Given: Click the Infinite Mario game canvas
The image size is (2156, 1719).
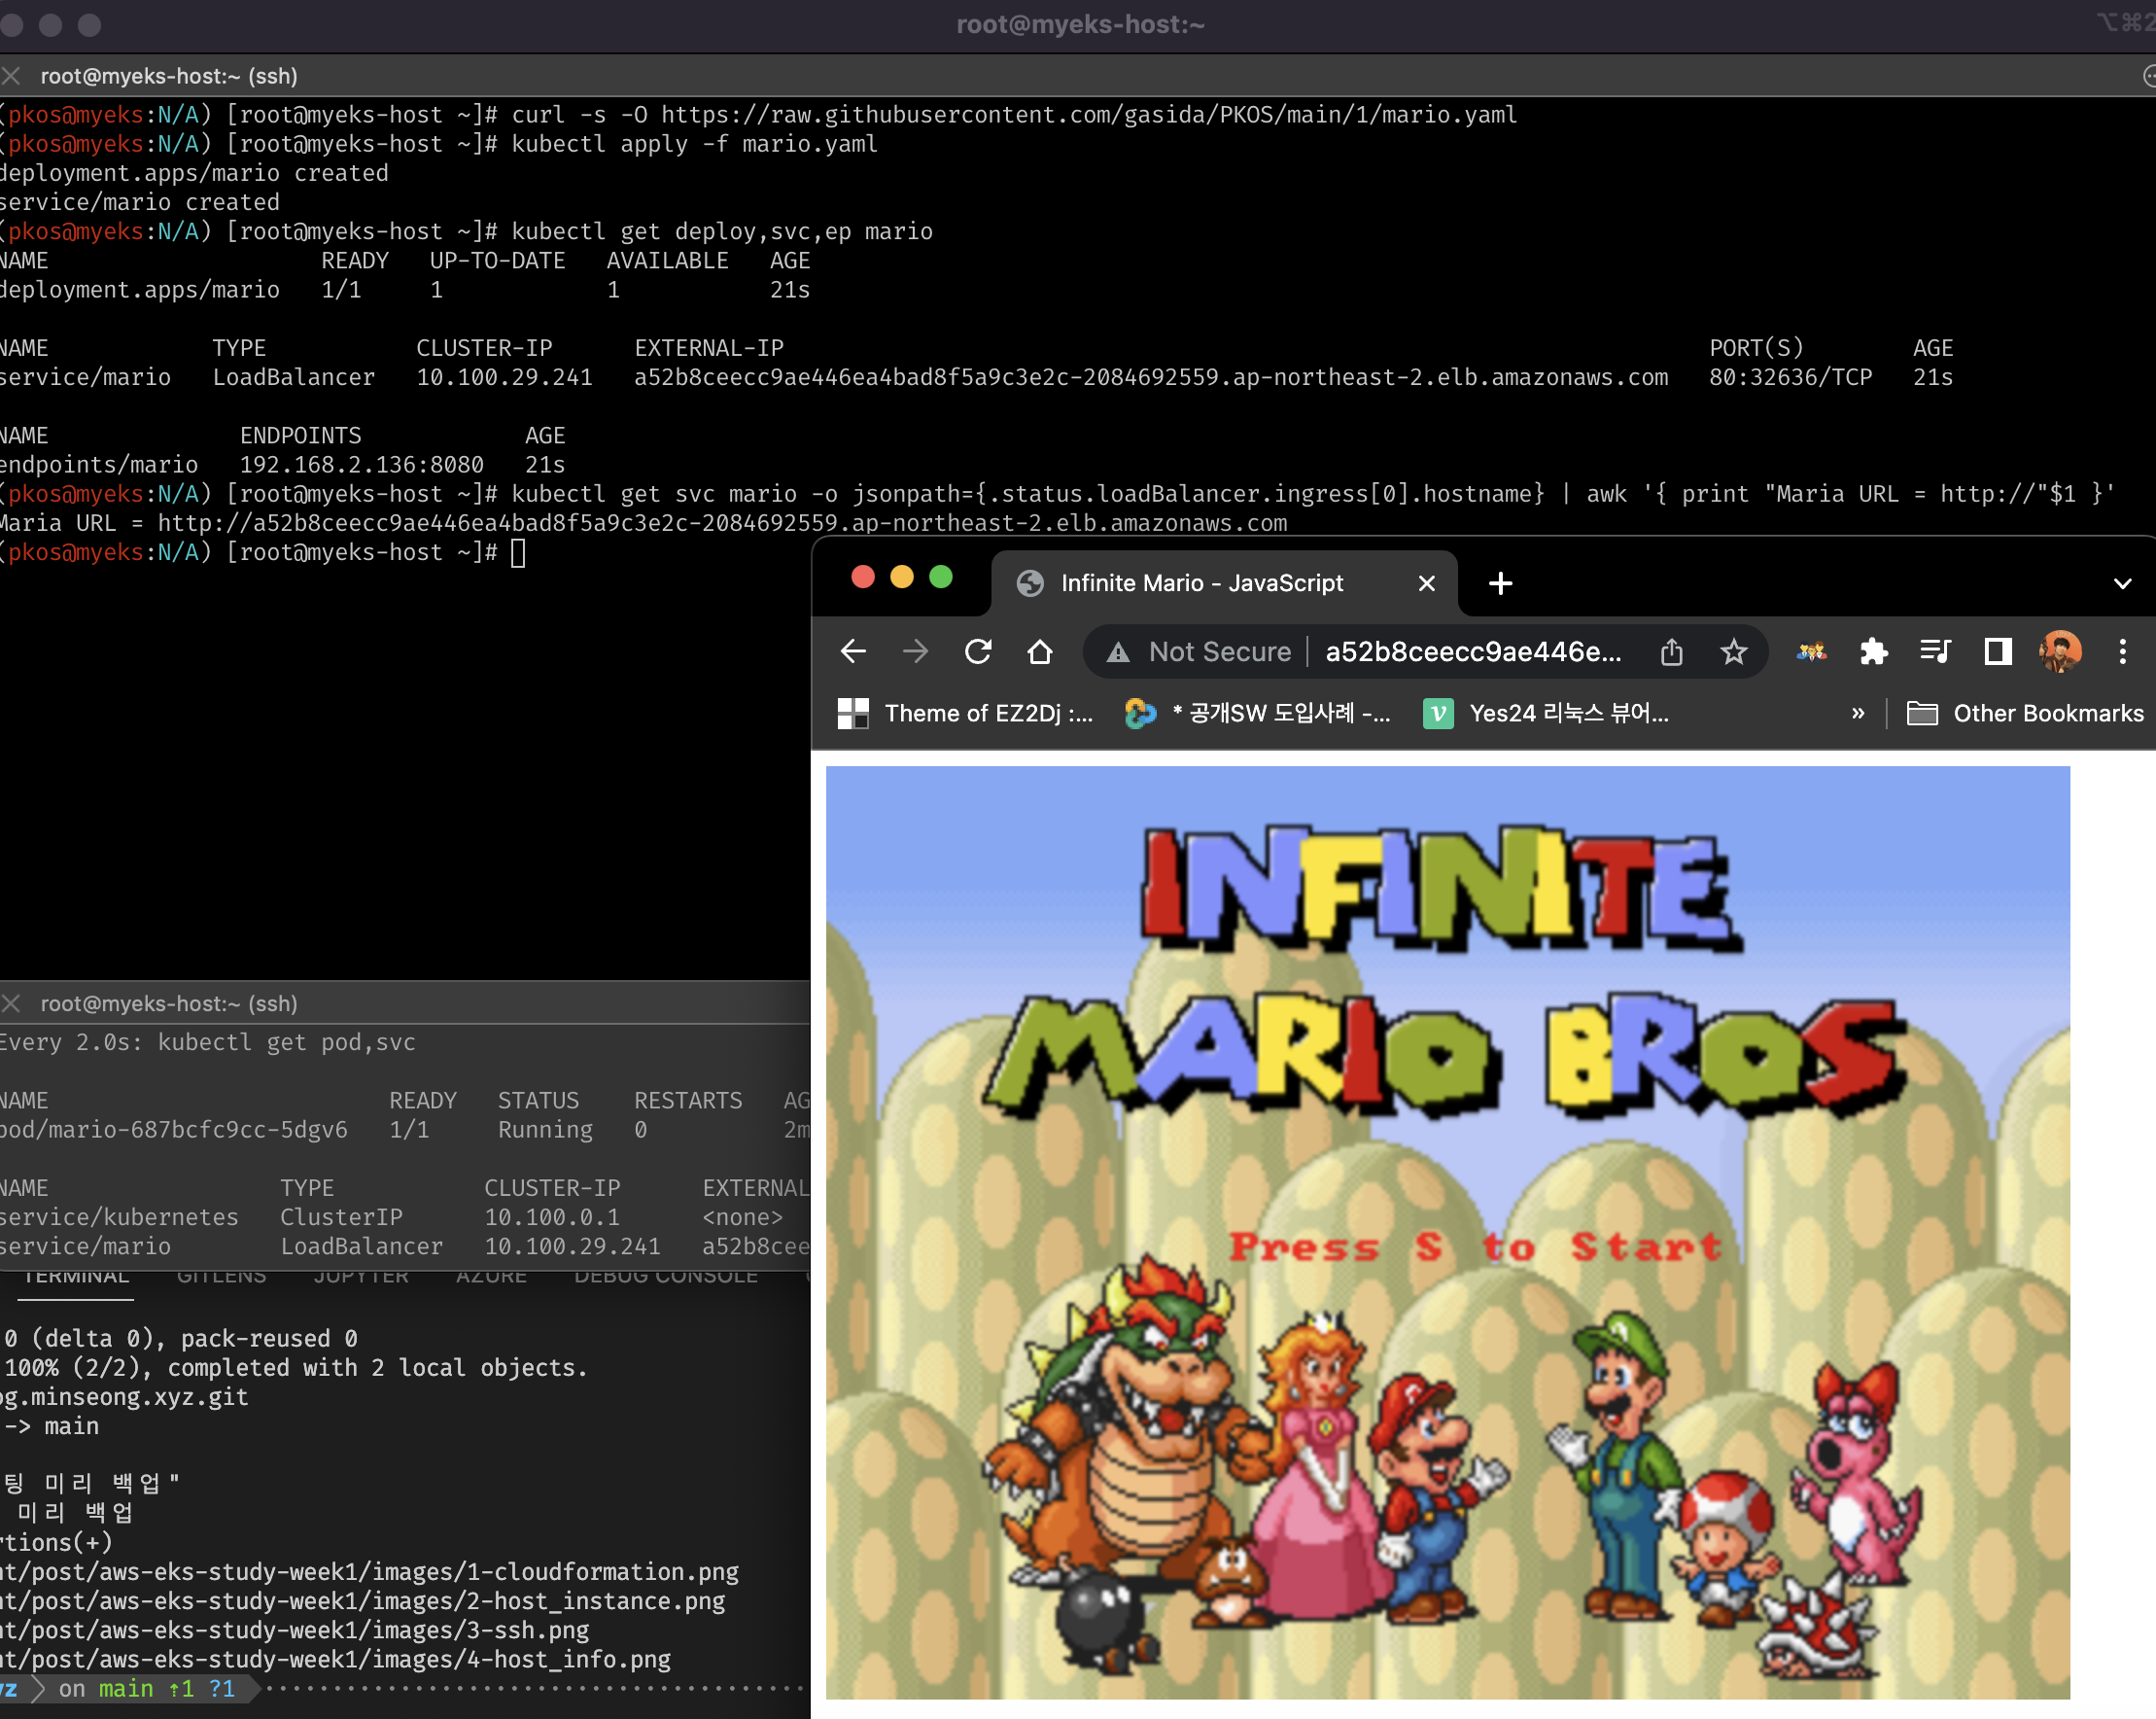Looking at the screenshot, I should [x=1447, y=1232].
